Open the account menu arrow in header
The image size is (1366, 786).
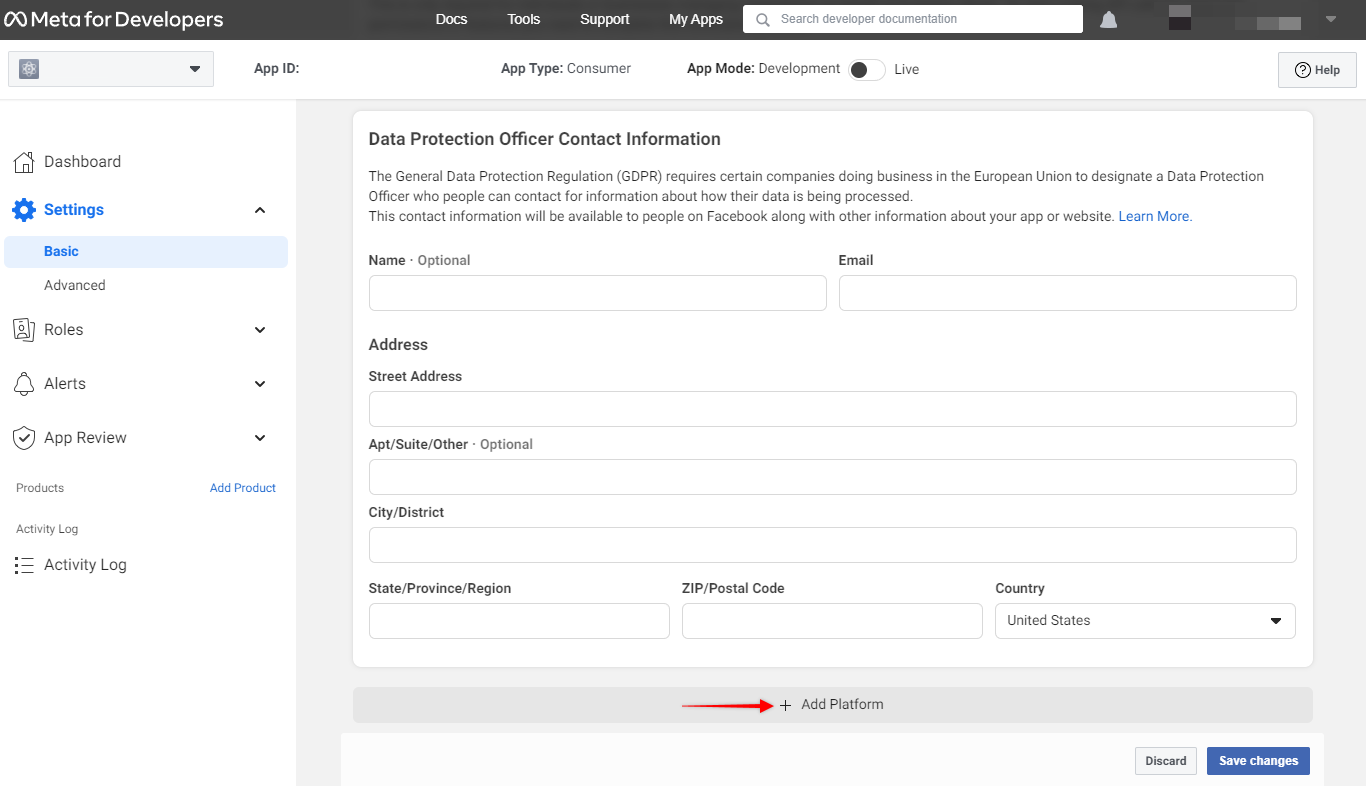(1330, 19)
